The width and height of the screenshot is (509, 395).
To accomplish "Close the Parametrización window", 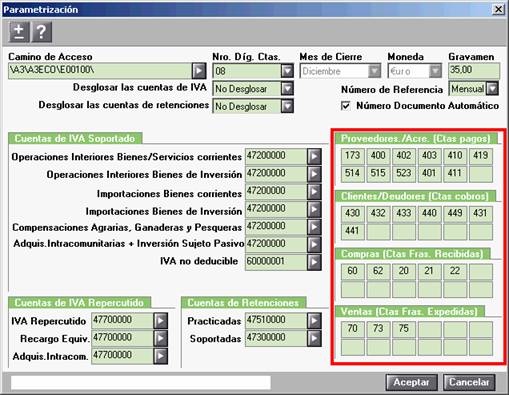I will click(498, 9).
